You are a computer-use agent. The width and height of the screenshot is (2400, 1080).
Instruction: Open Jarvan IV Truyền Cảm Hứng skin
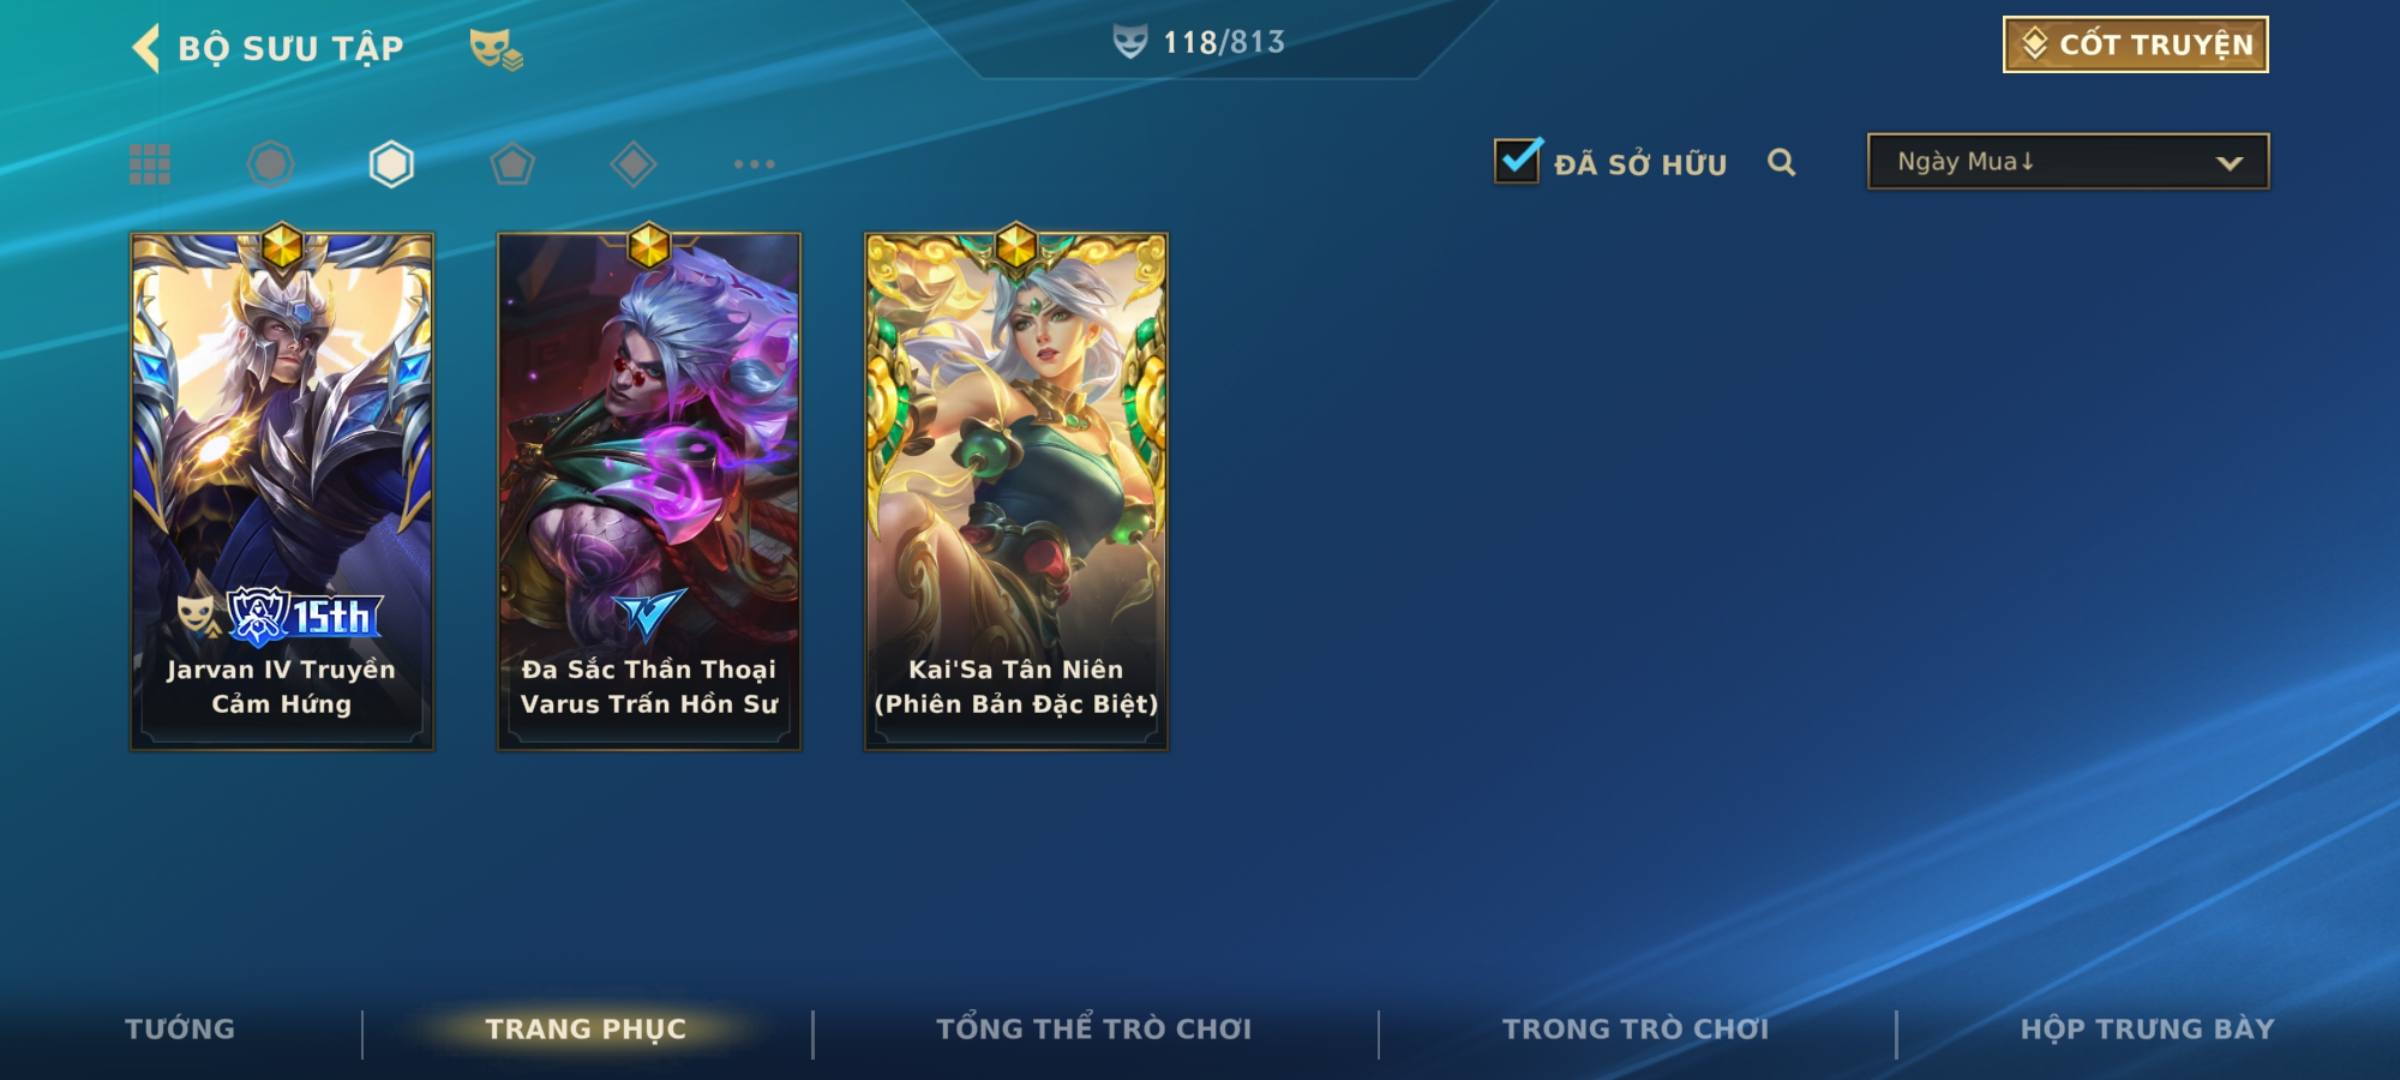pos(282,490)
